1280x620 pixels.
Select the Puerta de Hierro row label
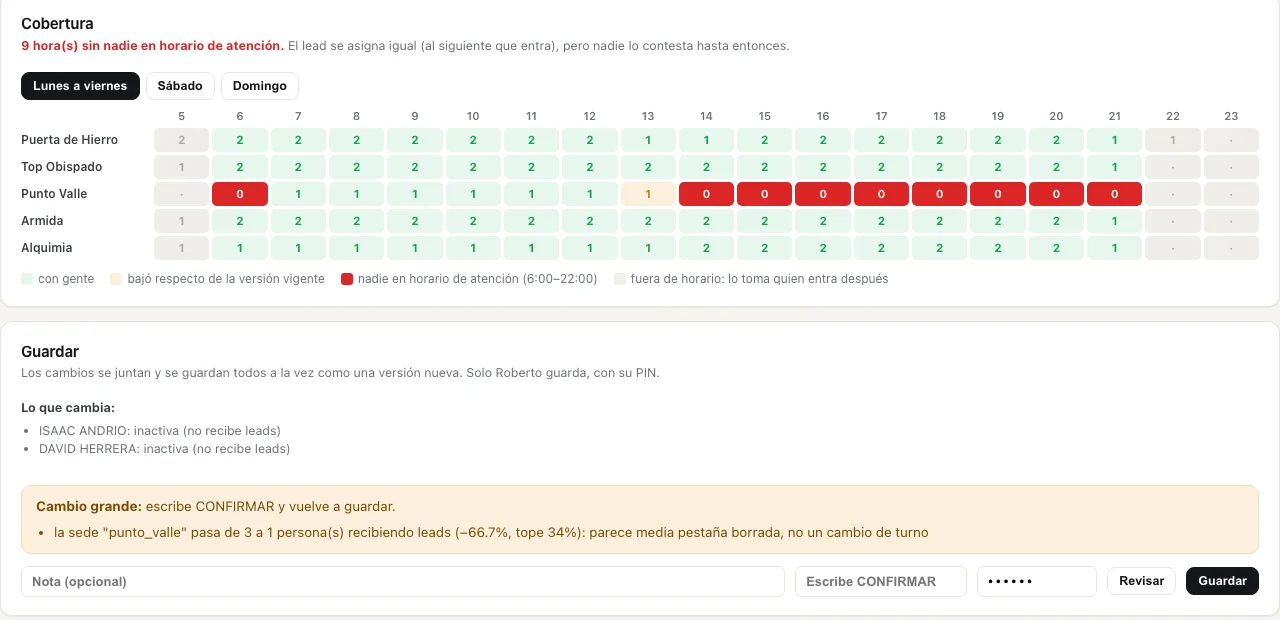pyautogui.click(x=69, y=140)
